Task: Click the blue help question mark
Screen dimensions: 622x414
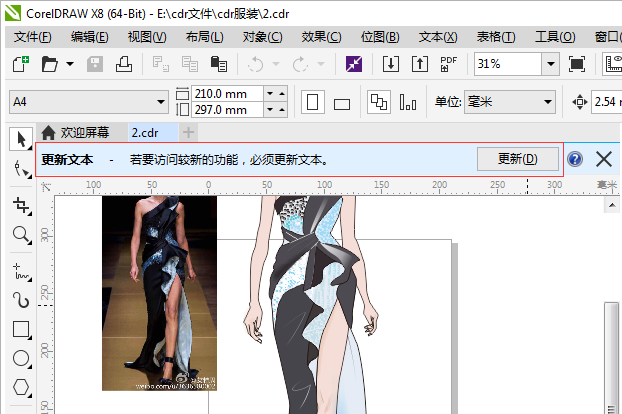Action: pyautogui.click(x=575, y=159)
